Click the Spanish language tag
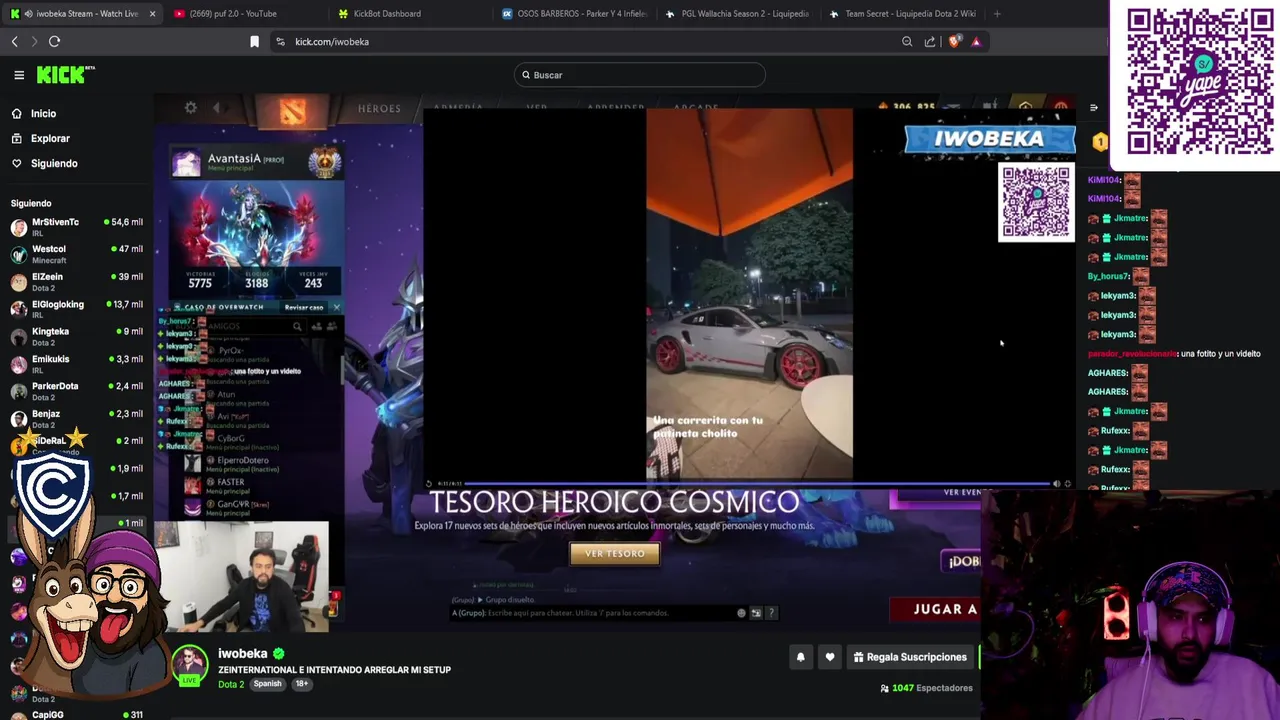 click(x=267, y=684)
